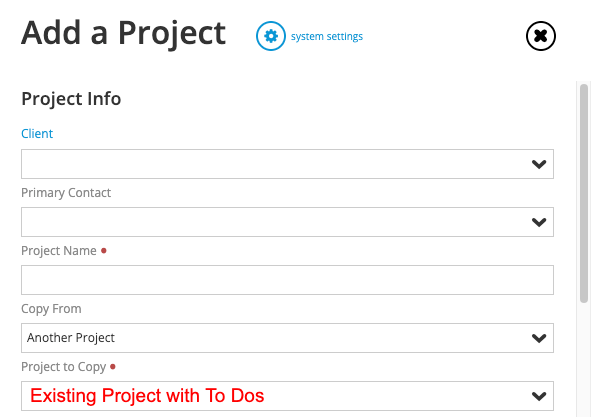Select the Another Project value in Copy From

(x=71, y=338)
